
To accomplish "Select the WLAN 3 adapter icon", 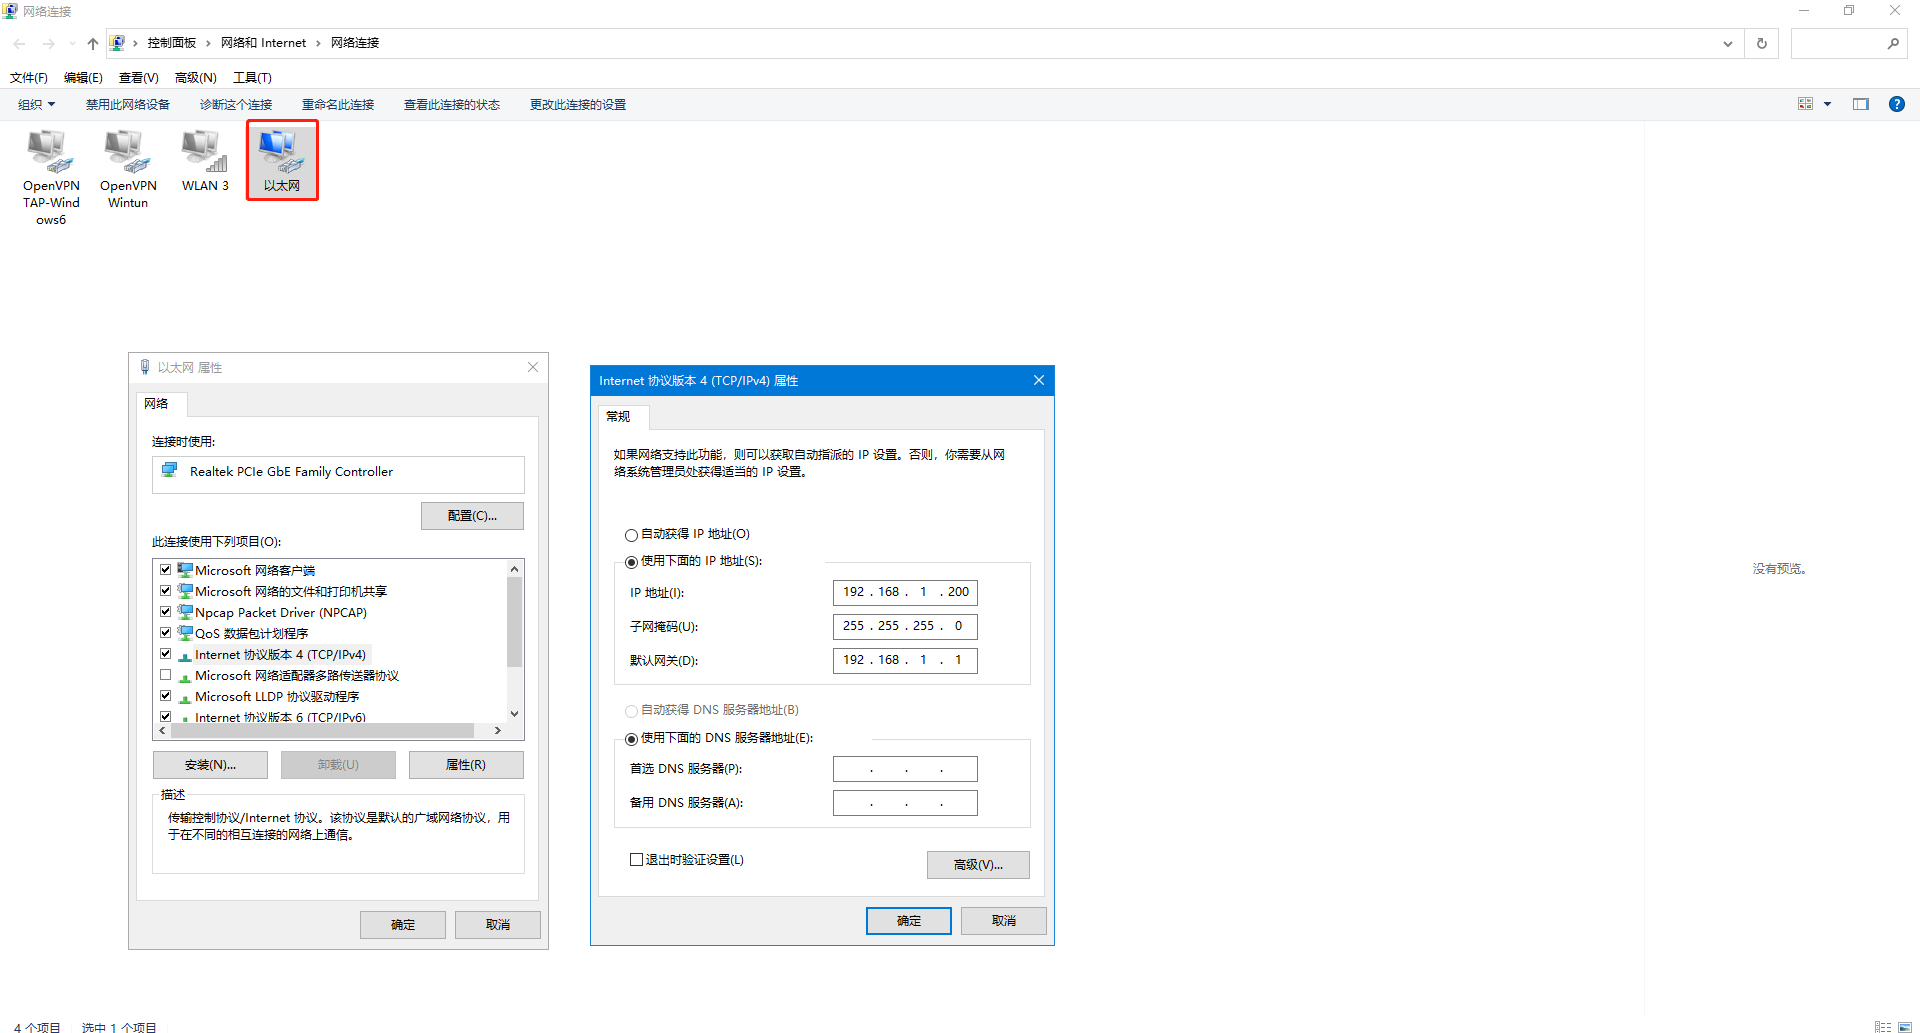I will pos(205,152).
